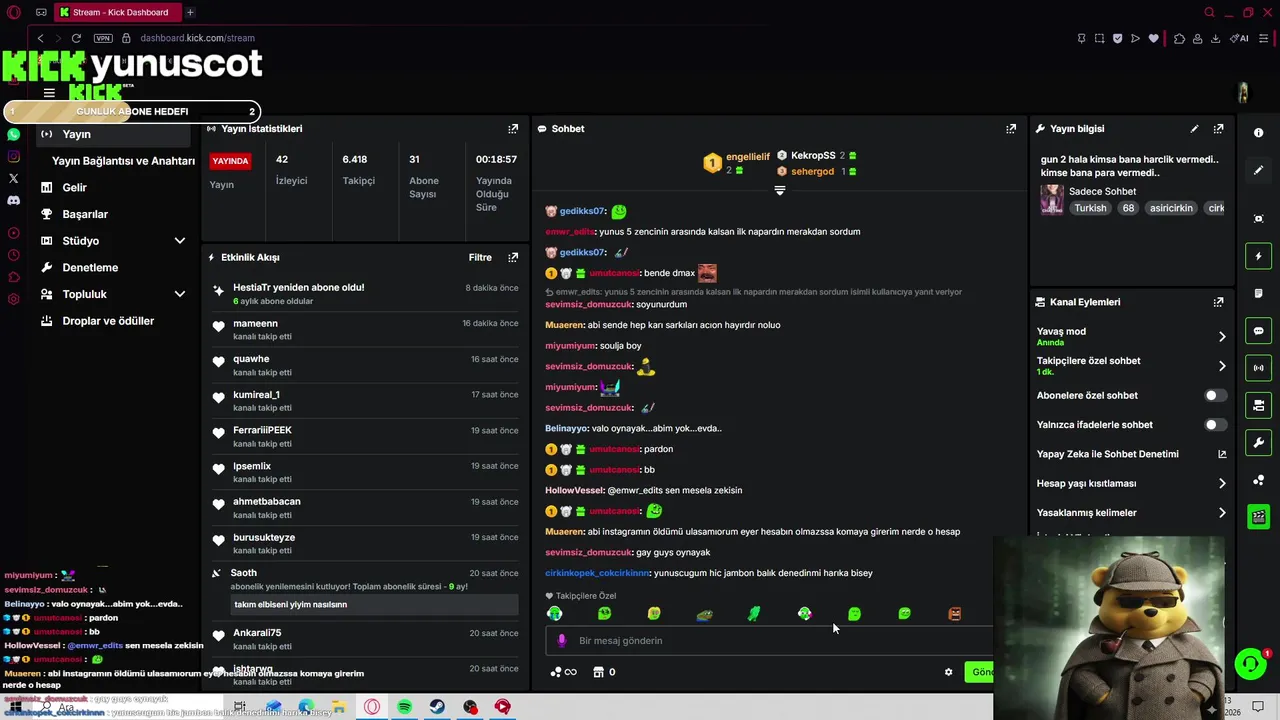Open Steam from the taskbar
The height and width of the screenshot is (720, 1280).
(x=437, y=707)
